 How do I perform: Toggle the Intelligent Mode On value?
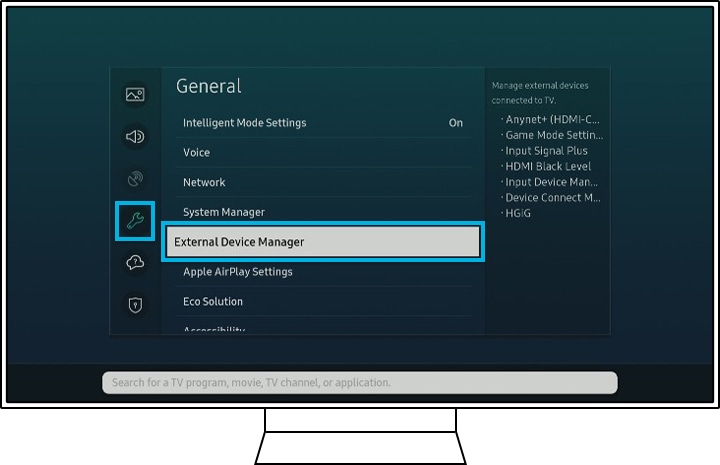pos(456,123)
